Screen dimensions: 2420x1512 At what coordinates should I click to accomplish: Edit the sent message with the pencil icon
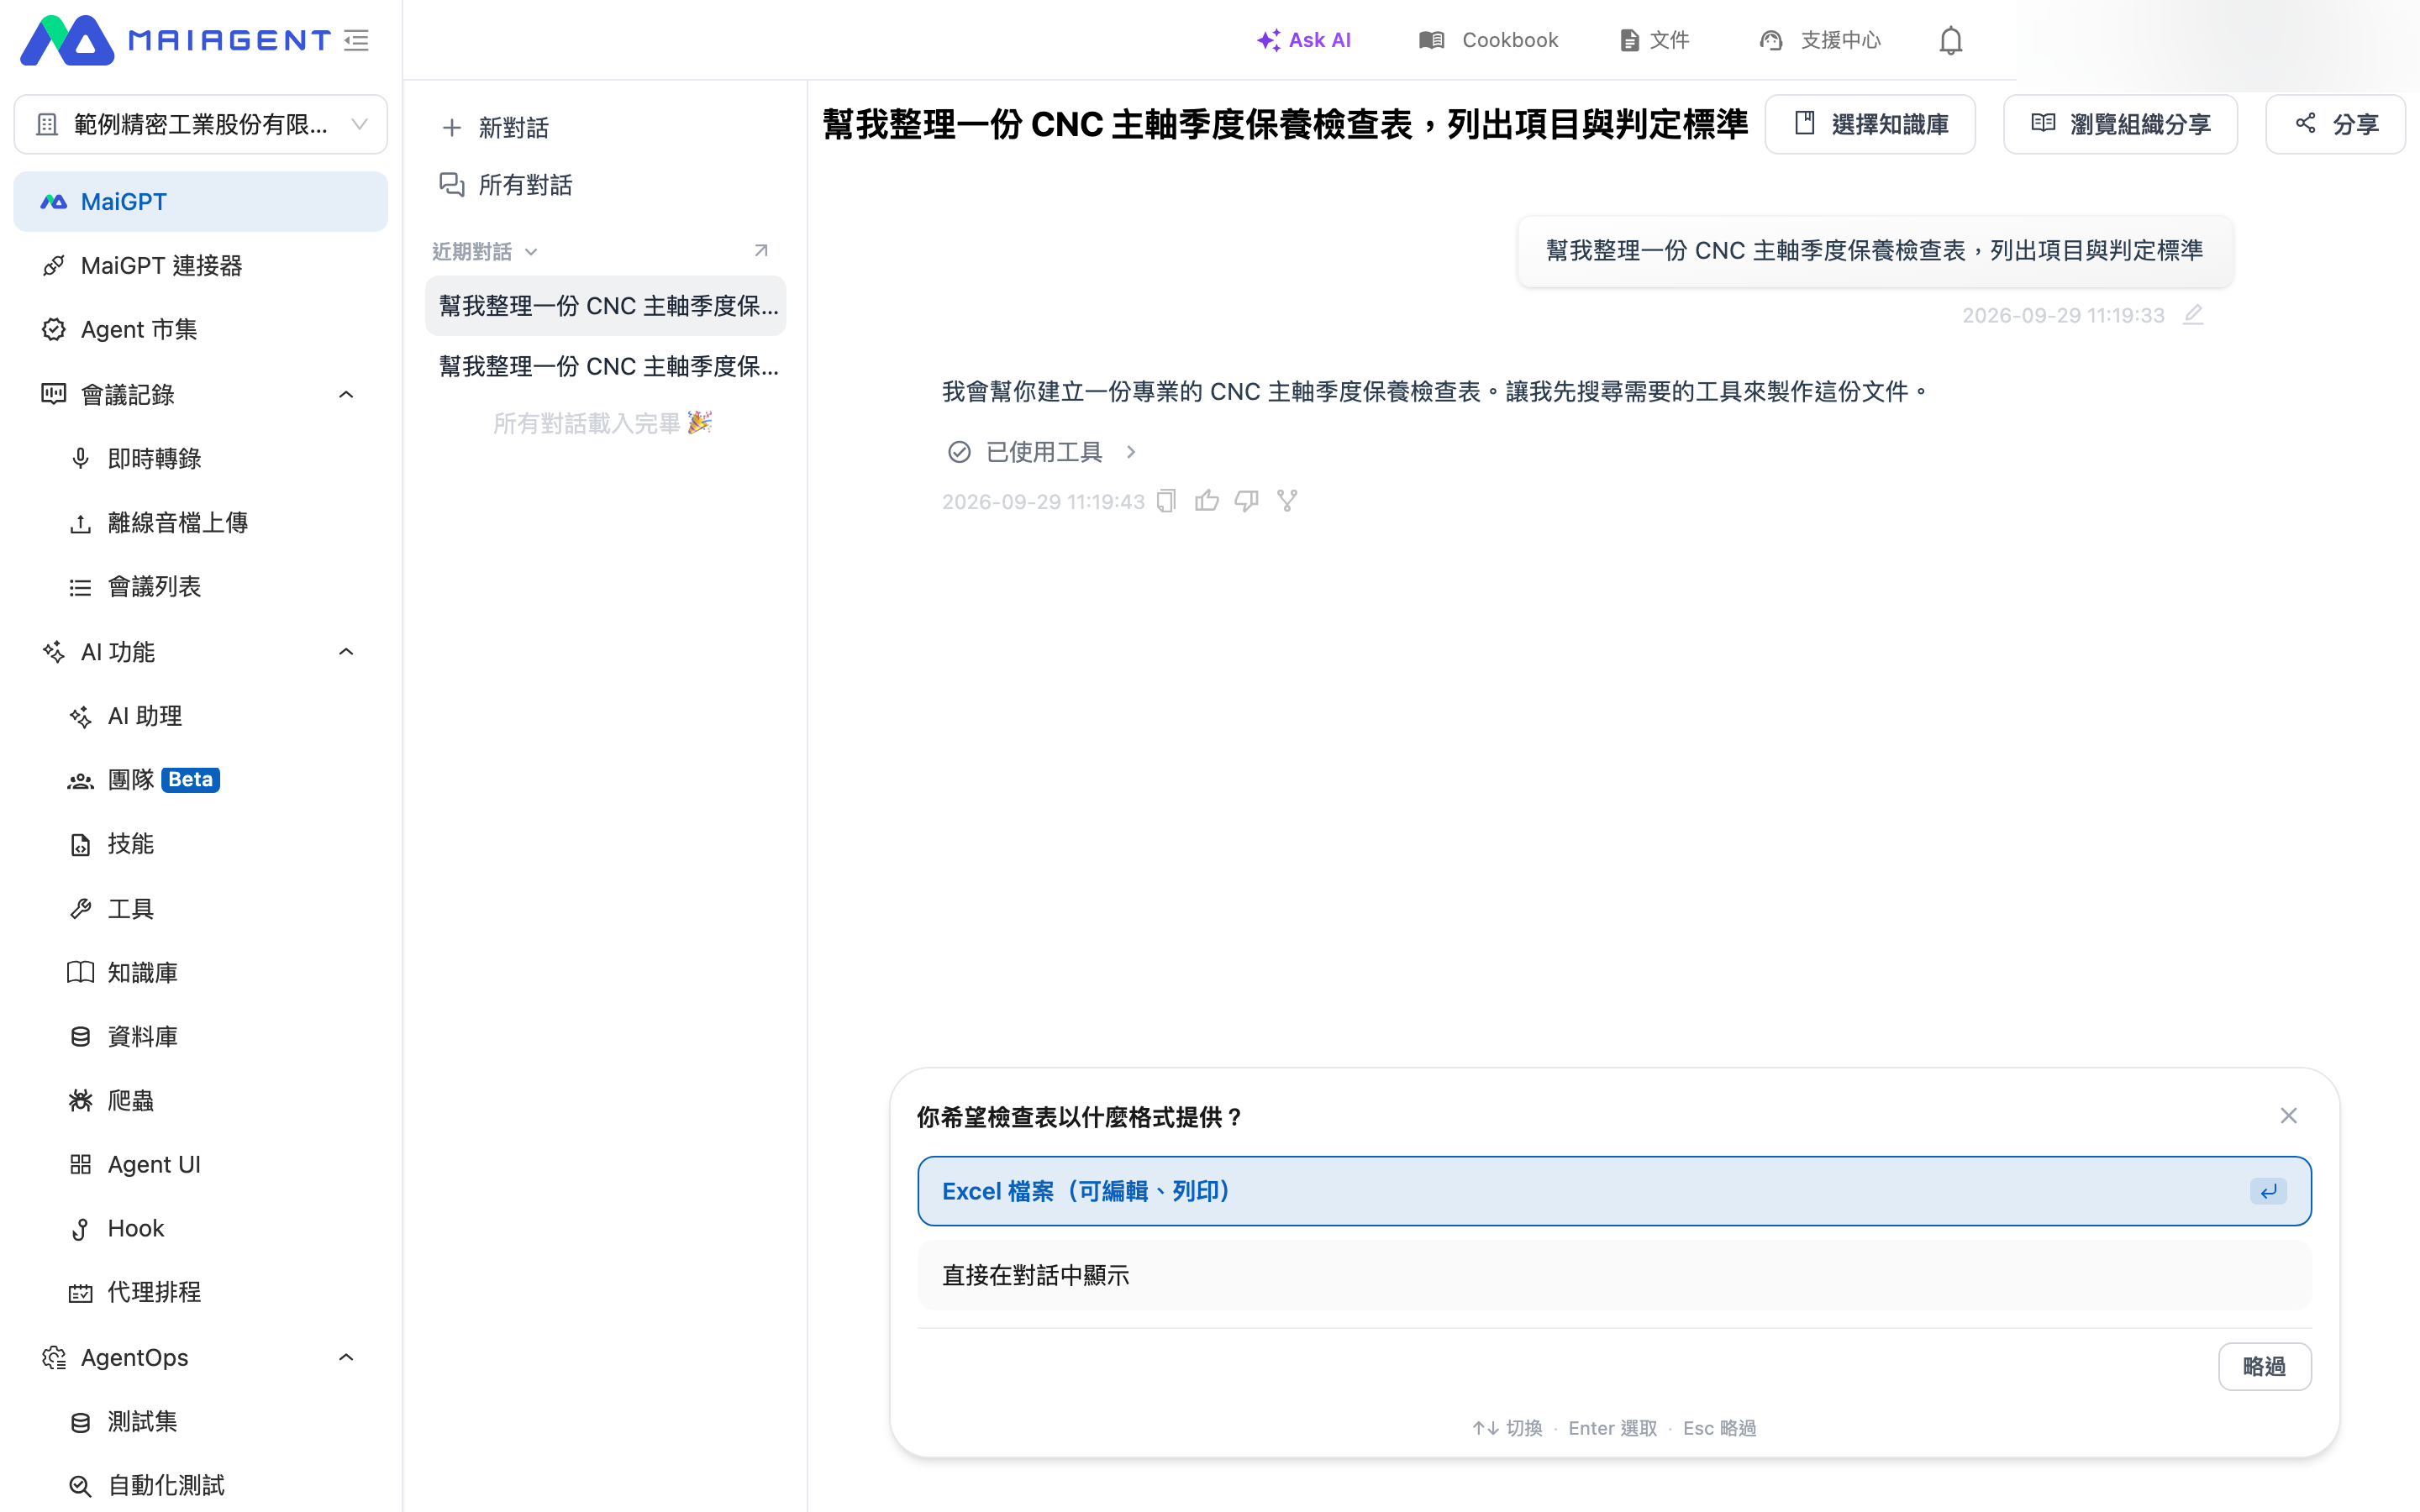[x=2193, y=315]
